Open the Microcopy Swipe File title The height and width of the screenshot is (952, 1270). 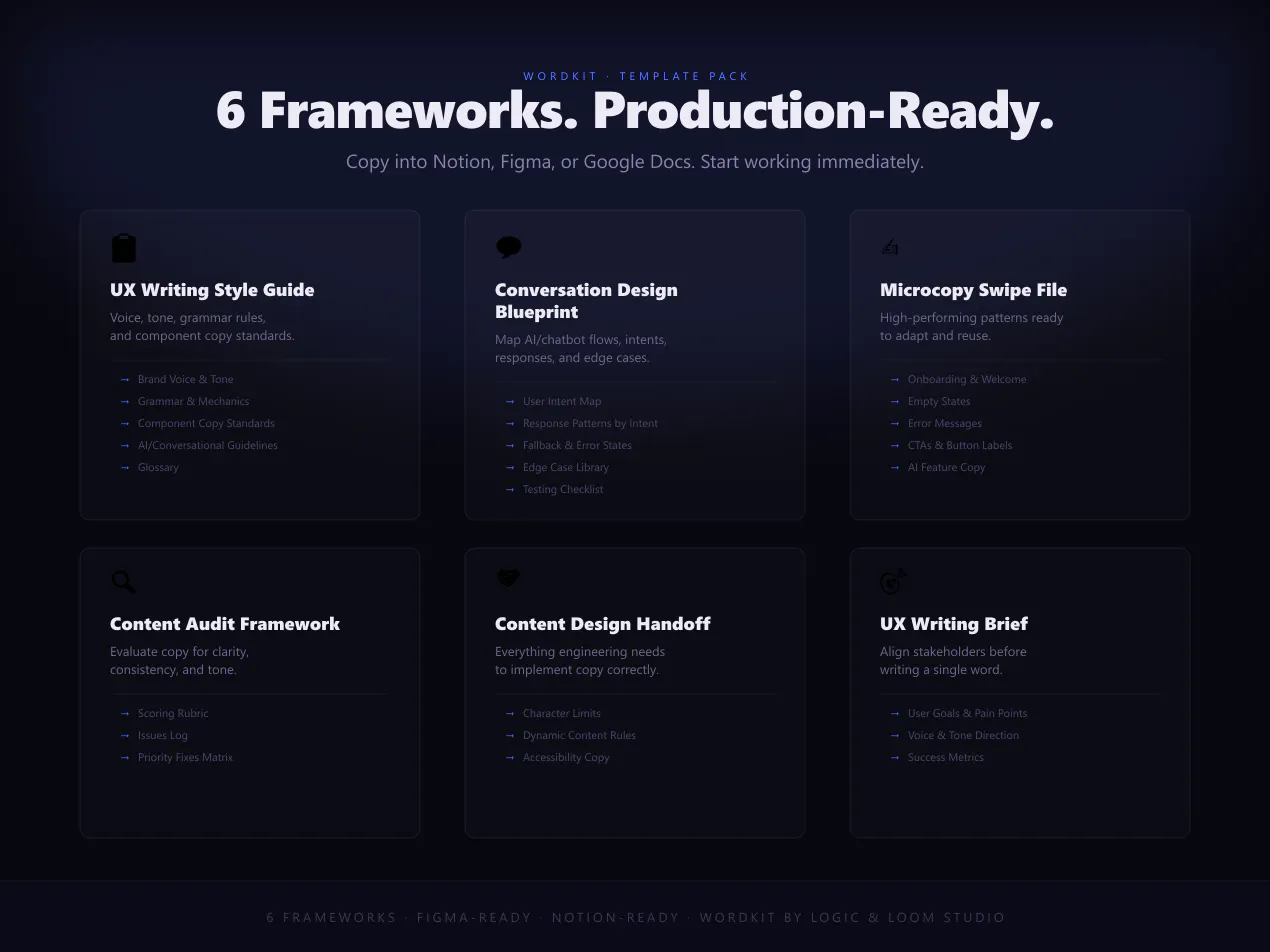[973, 290]
